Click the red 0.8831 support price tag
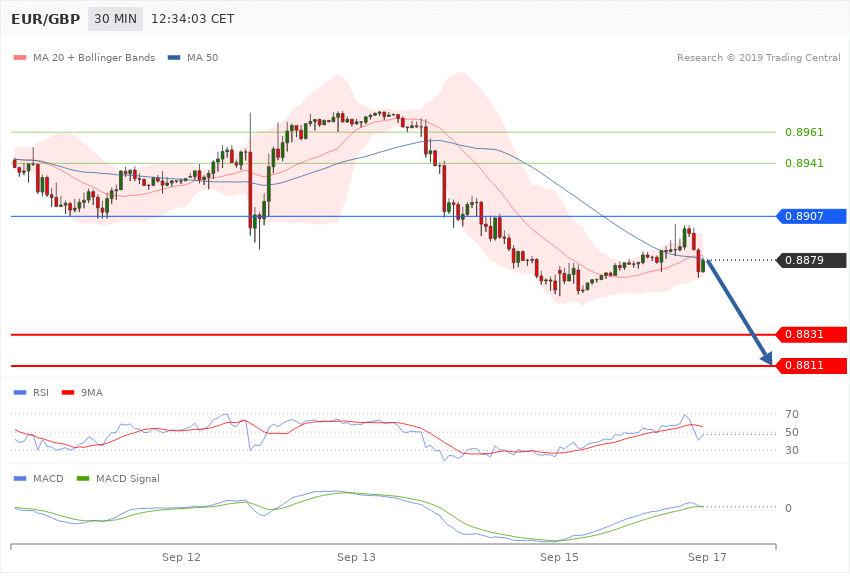 tap(812, 334)
